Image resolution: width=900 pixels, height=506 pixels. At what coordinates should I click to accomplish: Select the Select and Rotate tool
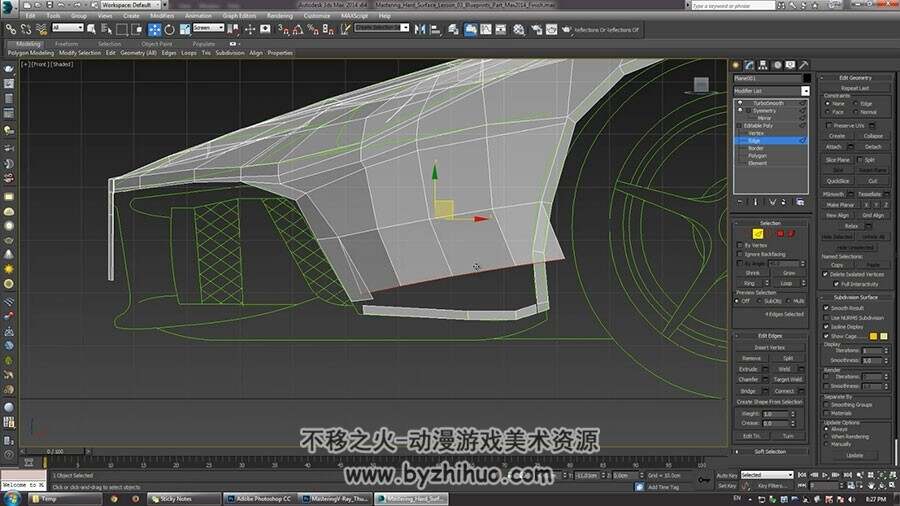point(169,29)
